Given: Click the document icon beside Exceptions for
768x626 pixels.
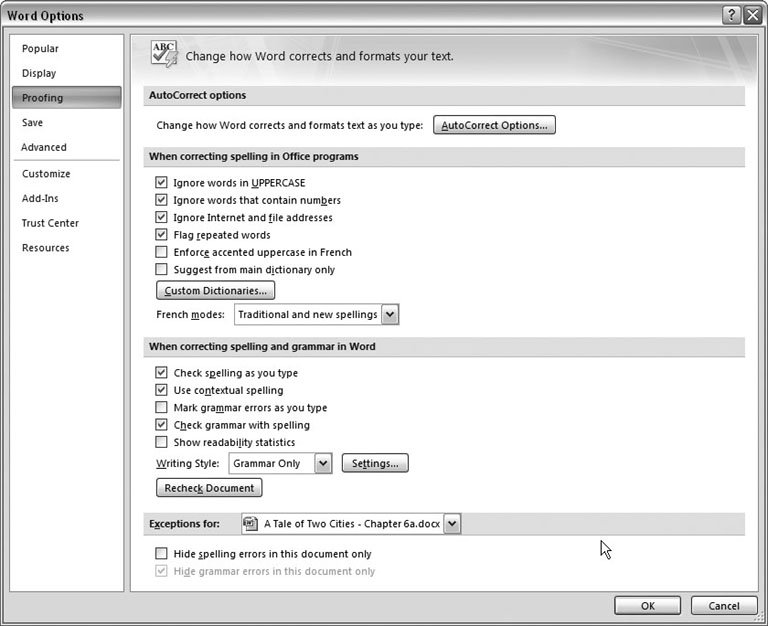Looking at the screenshot, I should pyautogui.click(x=250, y=524).
